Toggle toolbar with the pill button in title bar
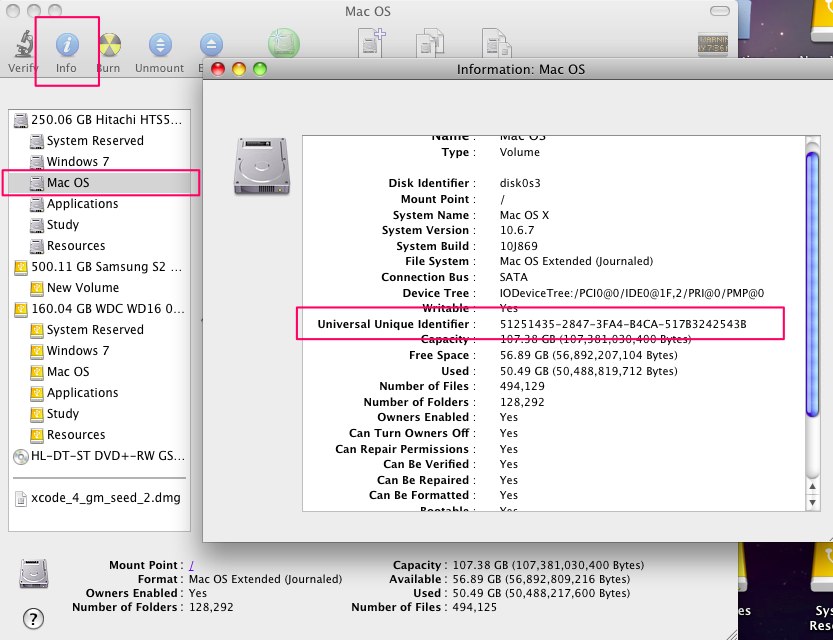 coord(720,11)
